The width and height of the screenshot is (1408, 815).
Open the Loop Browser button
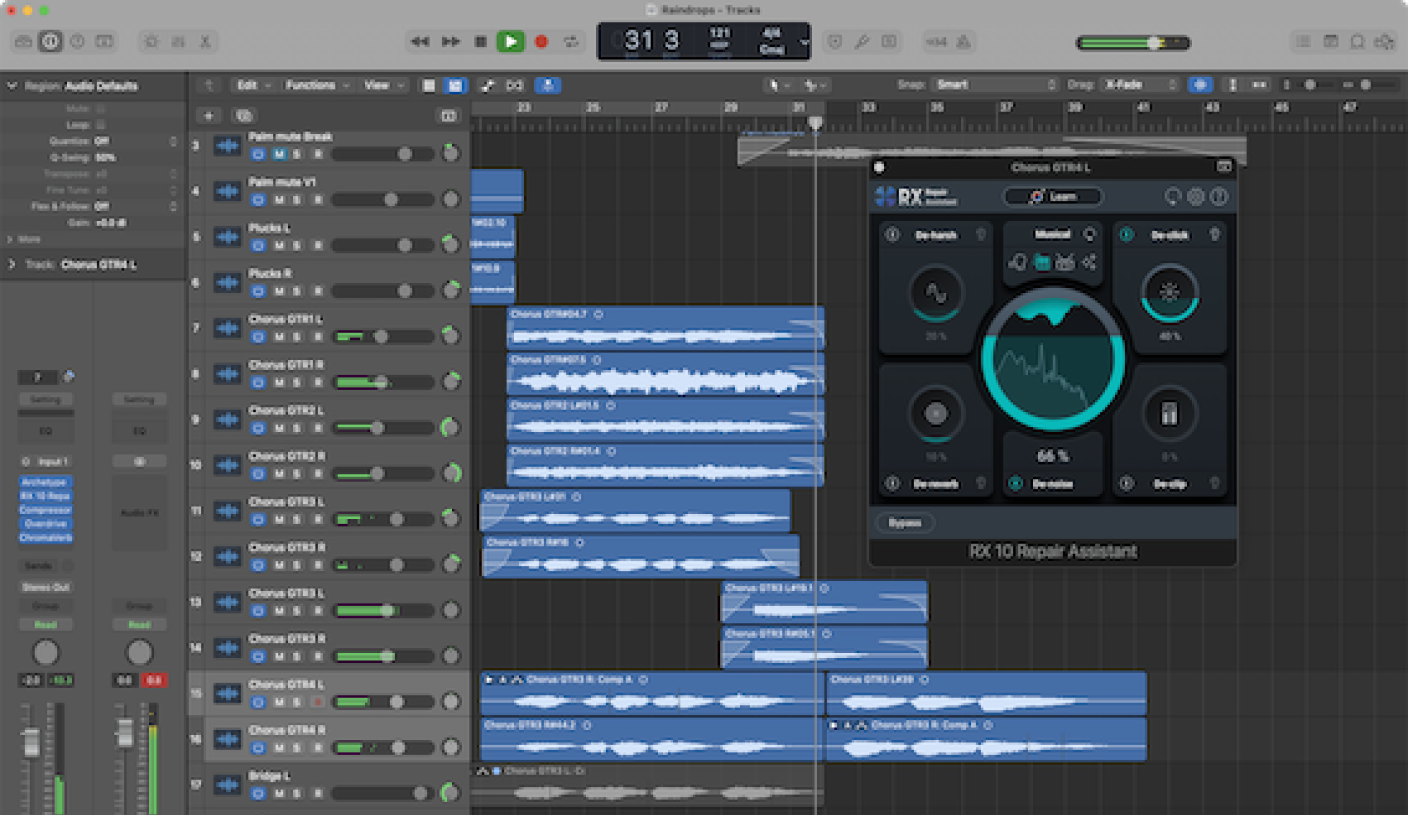click(1357, 42)
